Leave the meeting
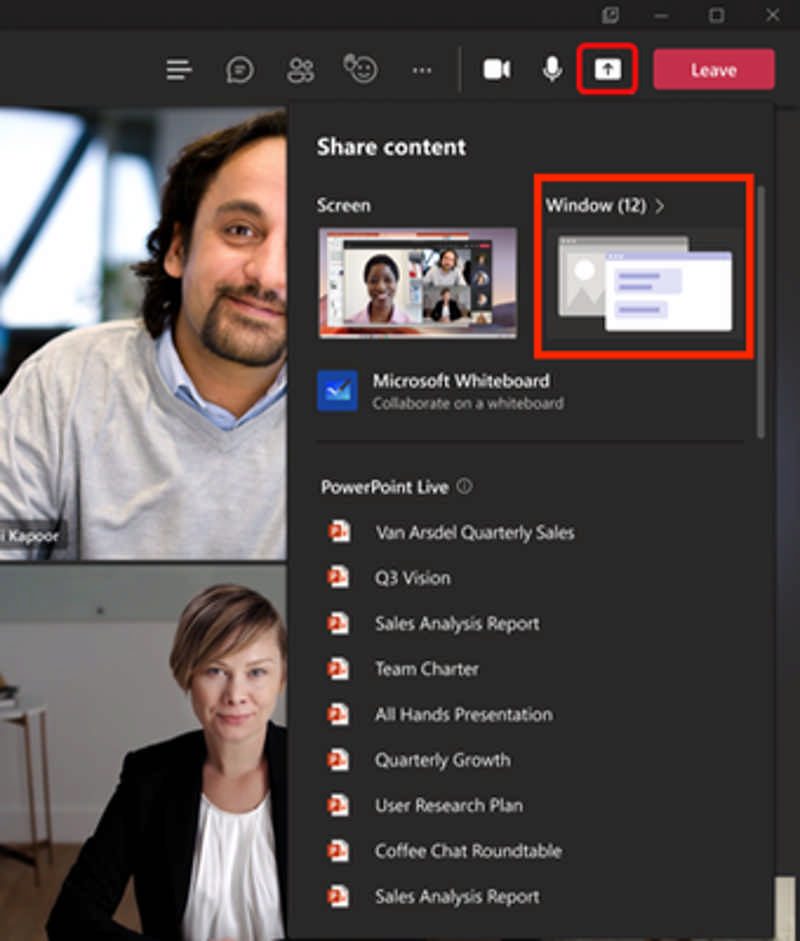This screenshot has width=800, height=941. [x=714, y=70]
